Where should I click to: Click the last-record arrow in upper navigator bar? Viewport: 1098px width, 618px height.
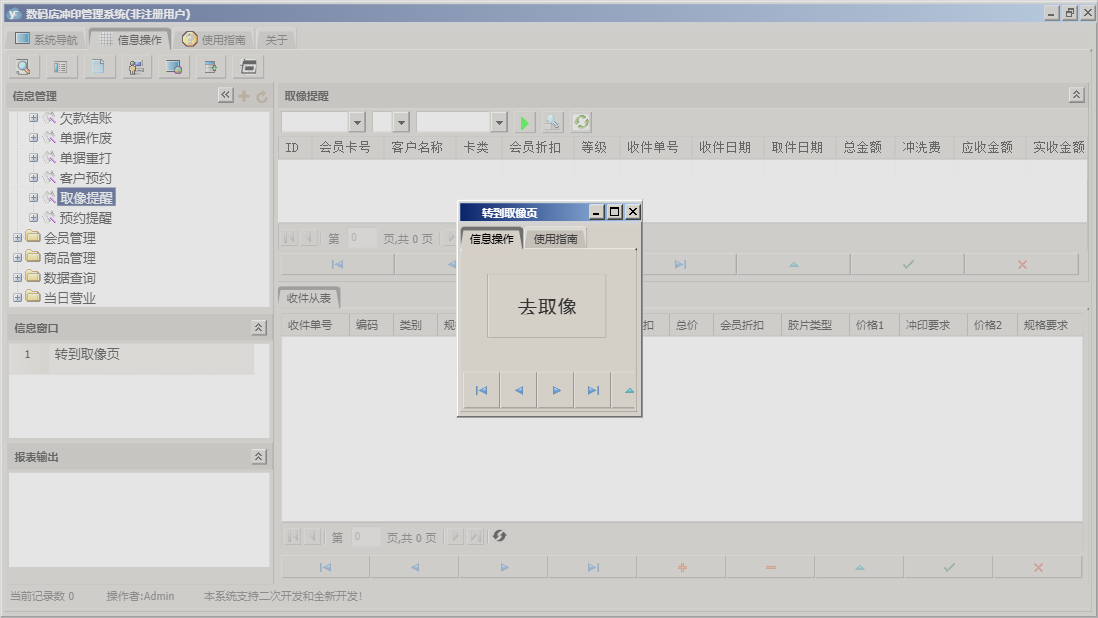coord(680,265)
